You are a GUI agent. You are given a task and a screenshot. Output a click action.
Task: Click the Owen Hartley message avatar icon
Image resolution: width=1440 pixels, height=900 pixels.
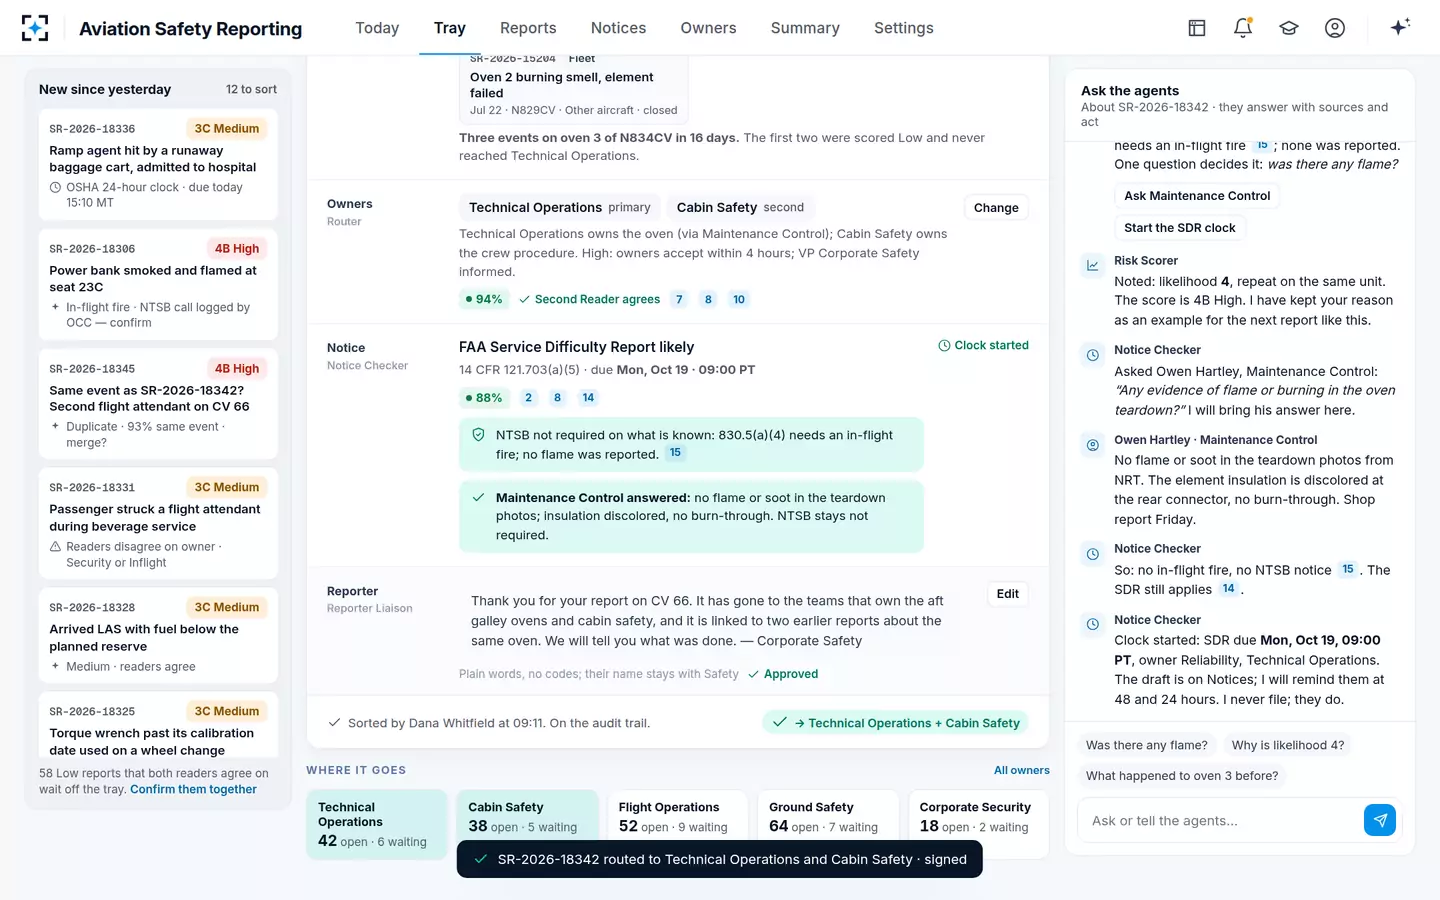click(x=1093, y=445)
